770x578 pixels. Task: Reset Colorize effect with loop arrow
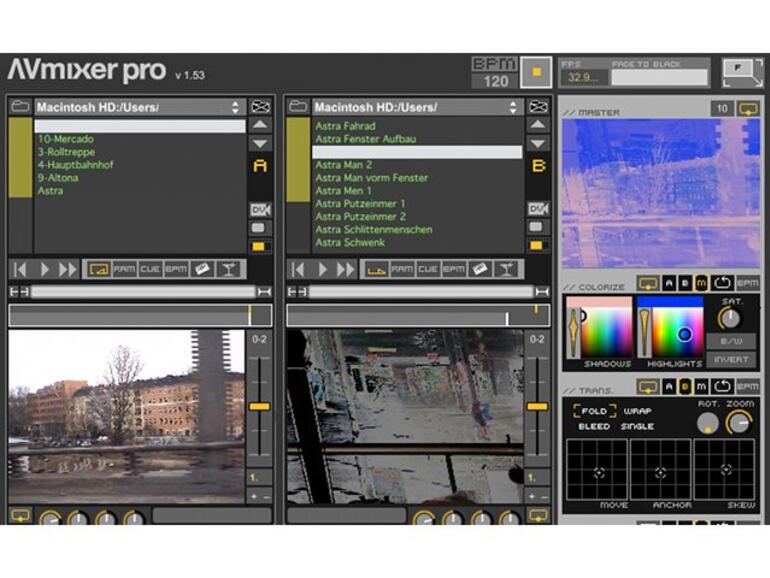coord(722,283)
